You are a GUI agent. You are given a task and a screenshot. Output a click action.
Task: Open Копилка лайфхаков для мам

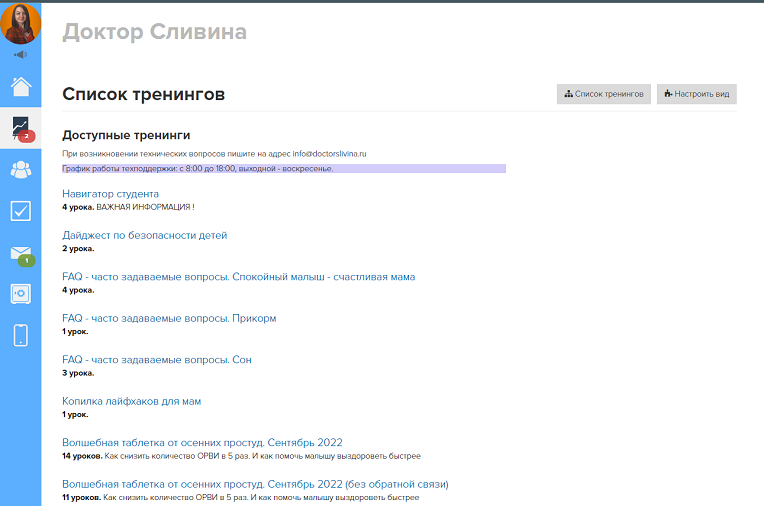pyautogui.click(x=131, y=401)
